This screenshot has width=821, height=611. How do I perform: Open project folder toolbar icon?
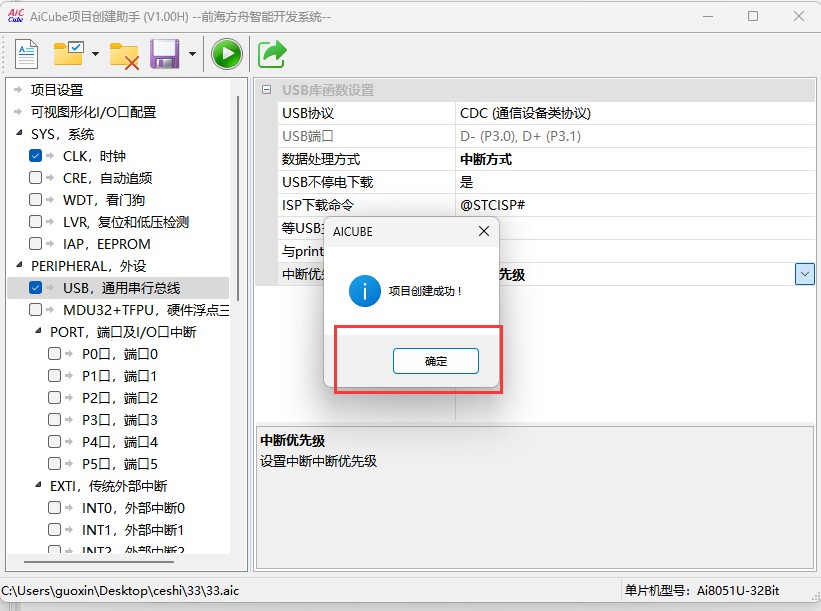coord(69,53)
